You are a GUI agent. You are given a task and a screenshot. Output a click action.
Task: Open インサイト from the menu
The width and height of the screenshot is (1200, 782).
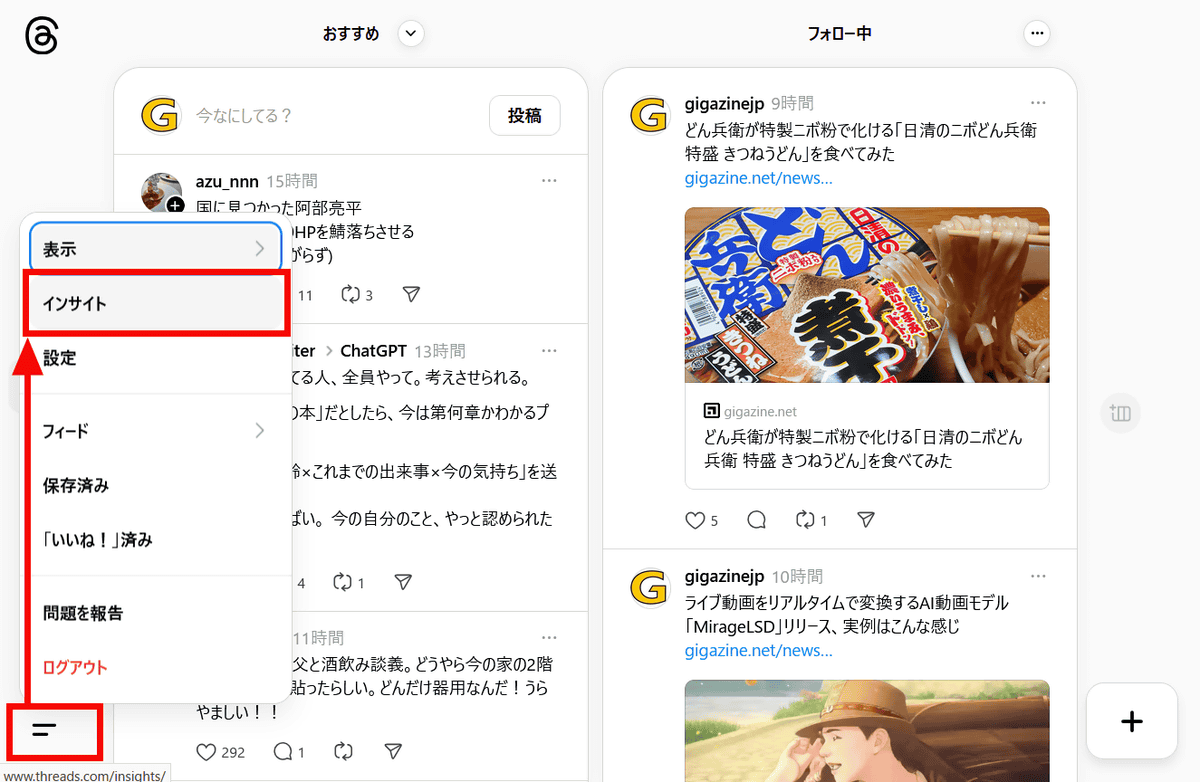[158, 302]
